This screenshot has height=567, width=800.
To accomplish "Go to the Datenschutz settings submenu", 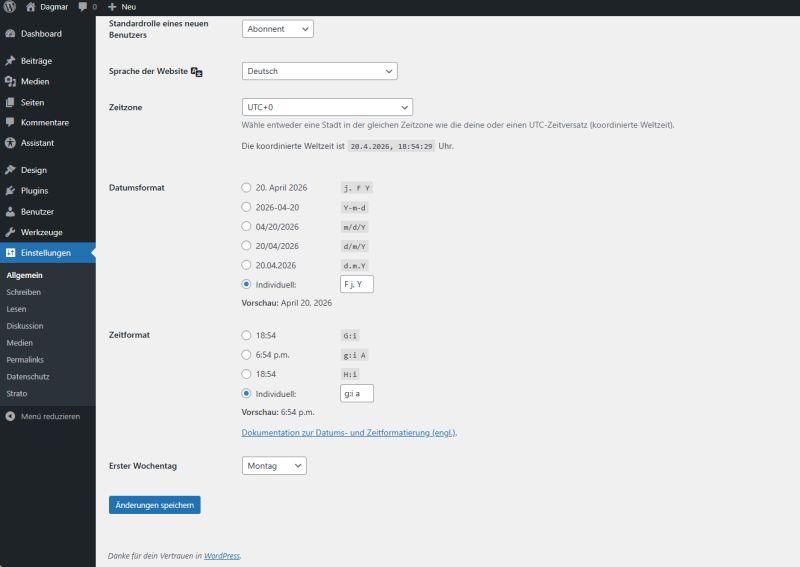I will (27, 377).
